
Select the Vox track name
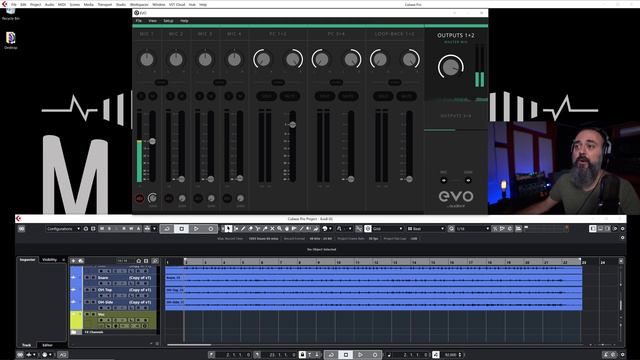pos(101,314)
